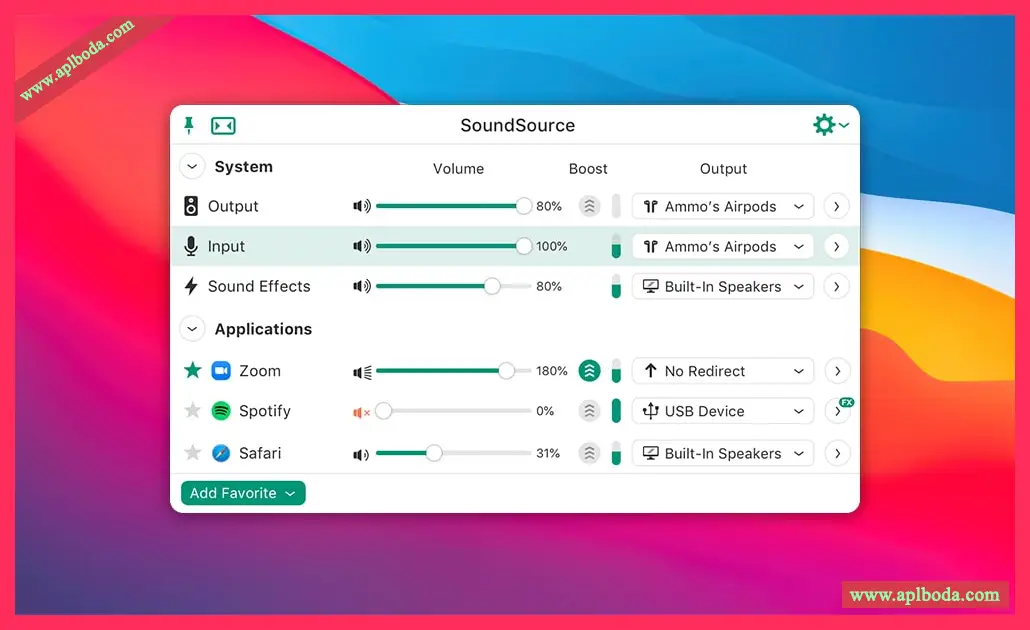Unmute Spotify via its muted speaker icon

click(x=361, y=412)
